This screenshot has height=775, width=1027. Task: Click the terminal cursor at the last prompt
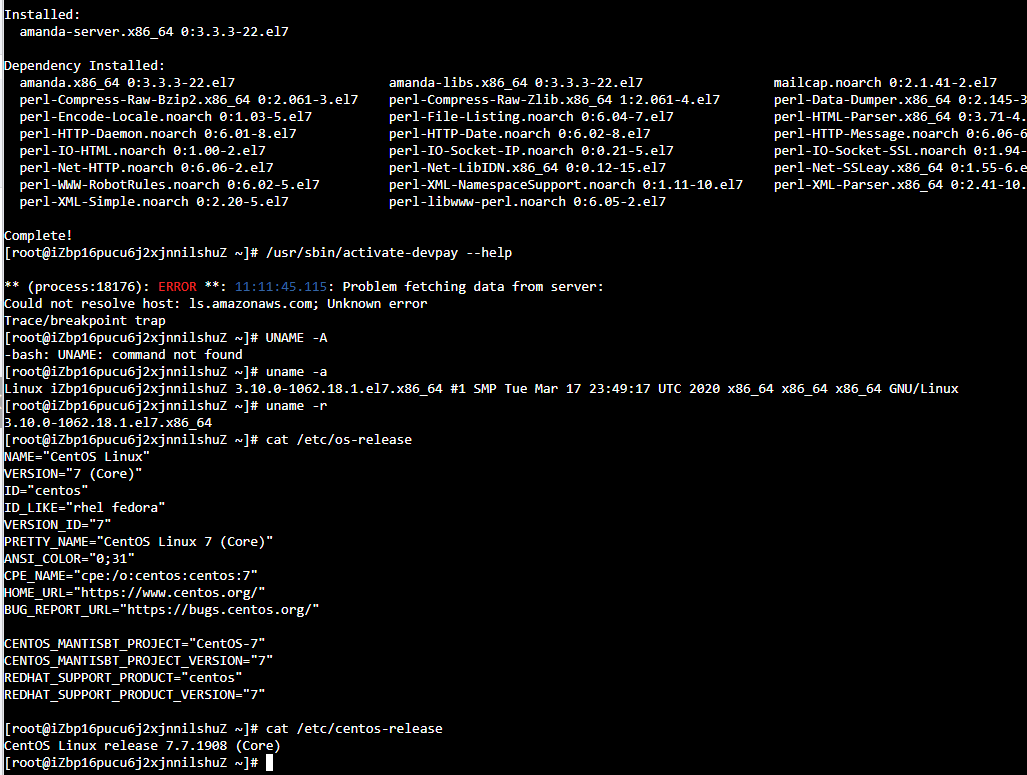269,763
